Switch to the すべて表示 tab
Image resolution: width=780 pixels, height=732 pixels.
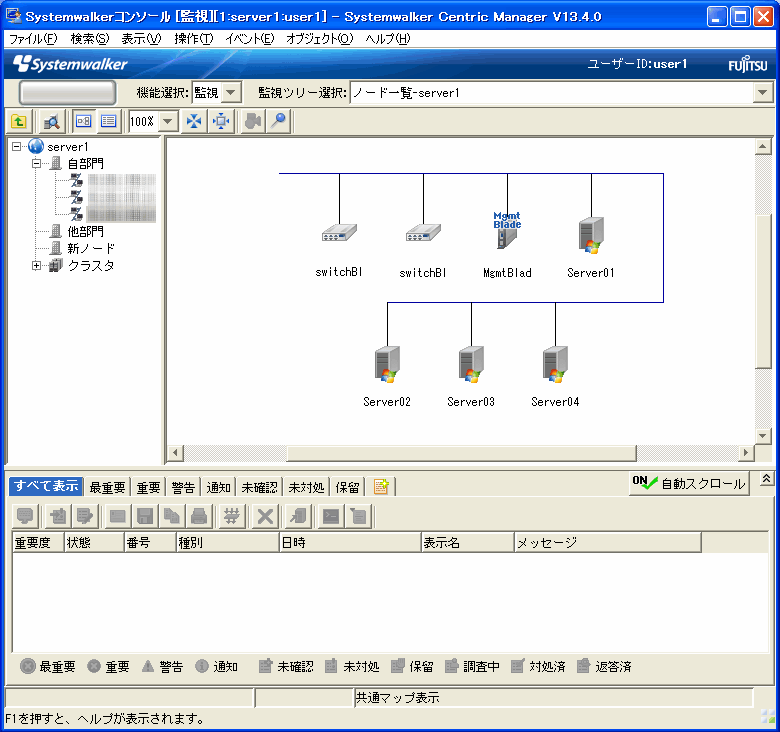pyautogui.click(x=46, y=486)
